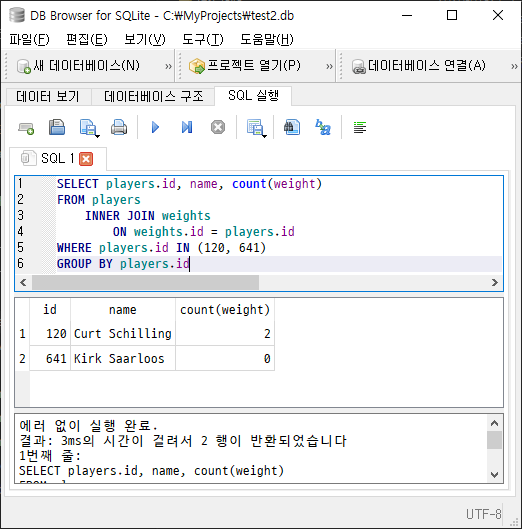This screenshot has height=529, width=522.
Task: Select the SQL 1 editor tab
Action: coord(58,158)
